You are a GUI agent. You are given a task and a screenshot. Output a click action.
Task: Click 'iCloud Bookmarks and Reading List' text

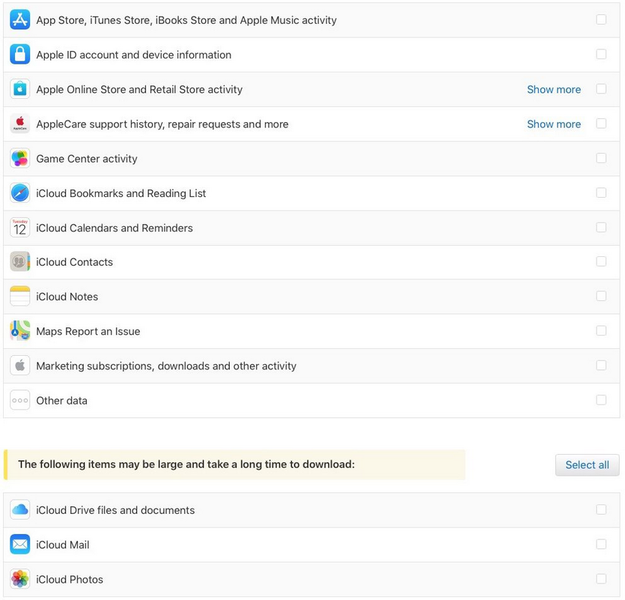121,193
